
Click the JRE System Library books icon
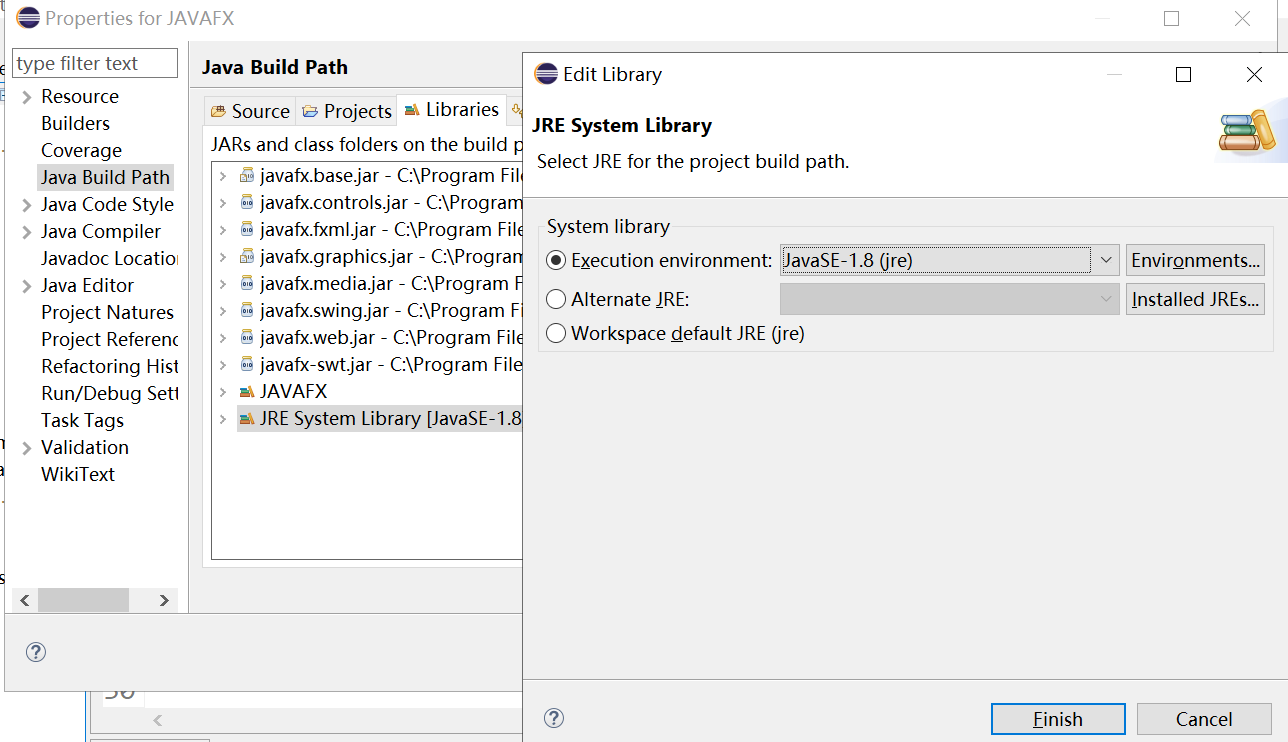(247, 418)
